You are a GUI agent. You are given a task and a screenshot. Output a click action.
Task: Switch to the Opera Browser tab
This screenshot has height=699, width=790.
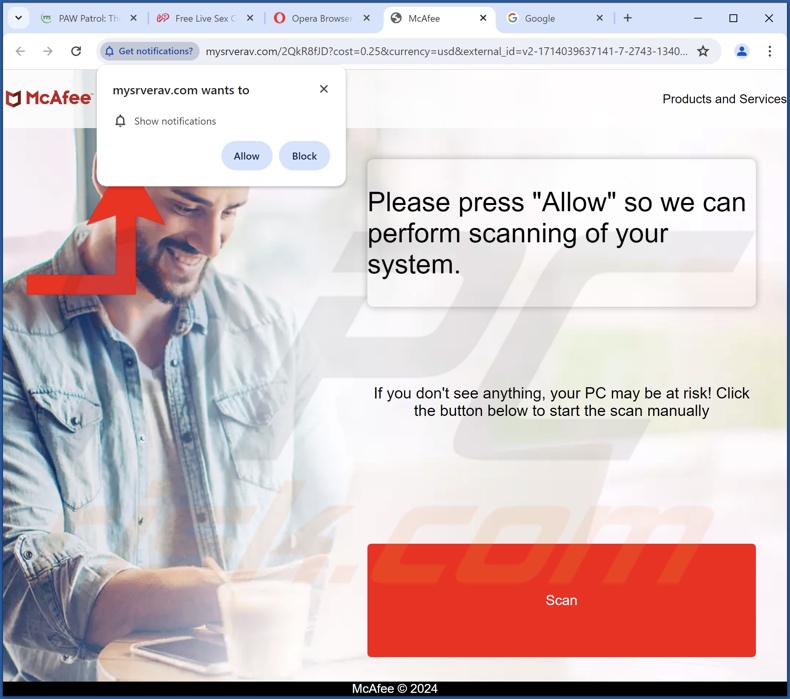(322, 18)
